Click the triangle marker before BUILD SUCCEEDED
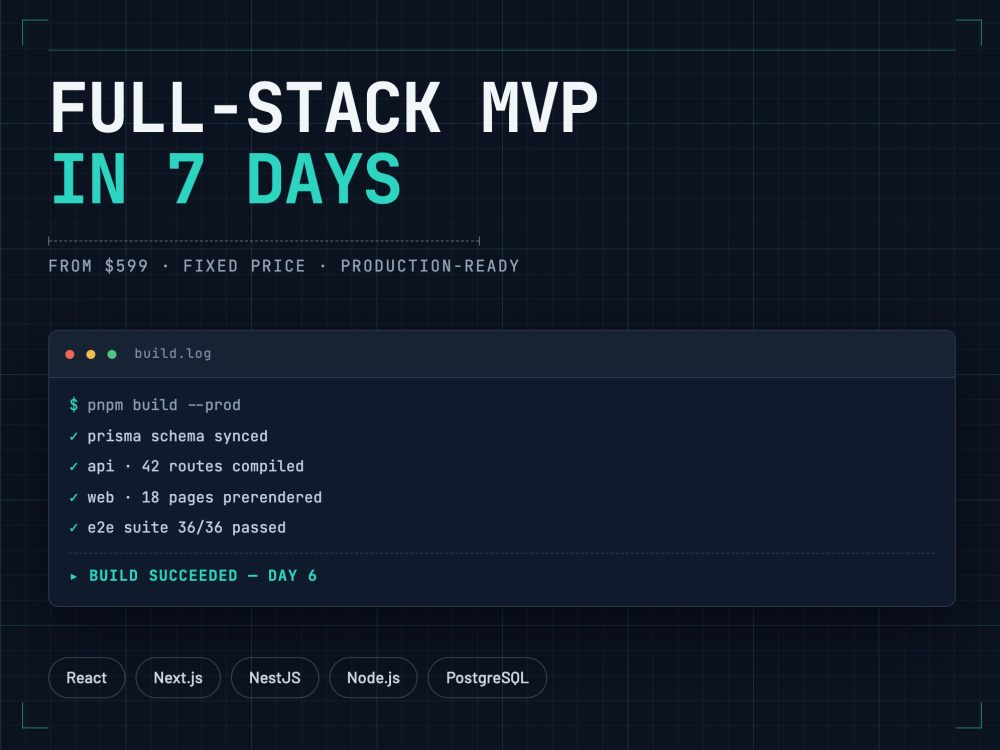This screenshot has width=1000, height=750. point(74,577)
